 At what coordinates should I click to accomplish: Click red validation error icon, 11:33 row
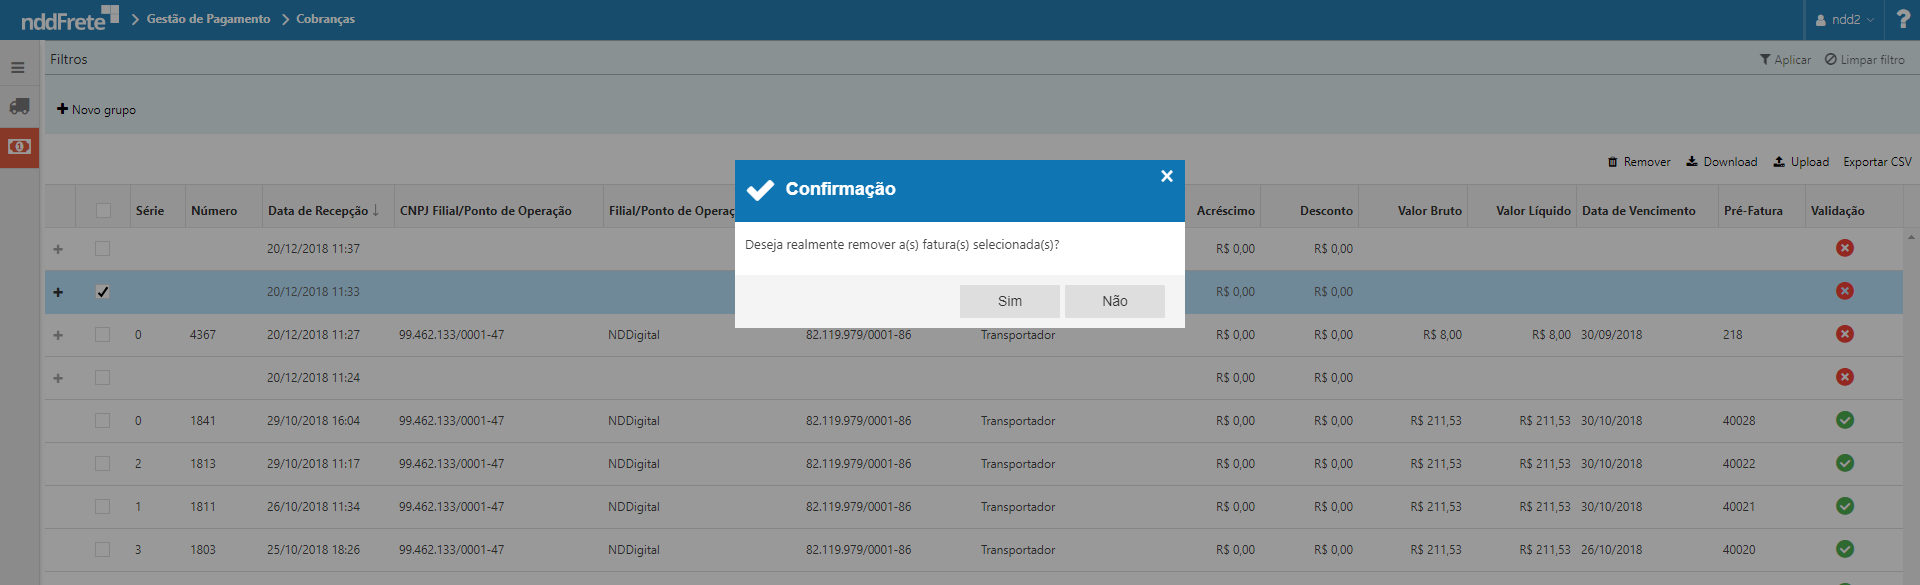pyautogui.click(x=1845, y=291)
